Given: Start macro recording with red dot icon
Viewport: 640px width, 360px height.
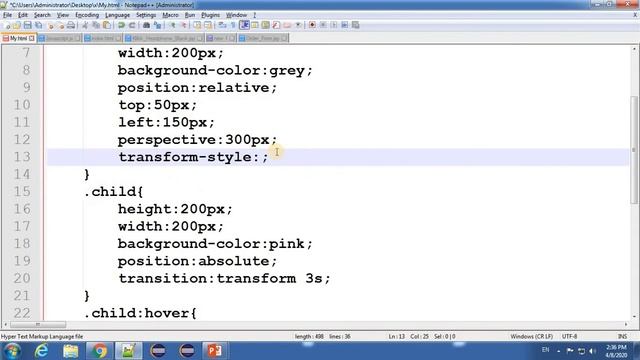Looking at the screenshot, I should pos(312,25).
